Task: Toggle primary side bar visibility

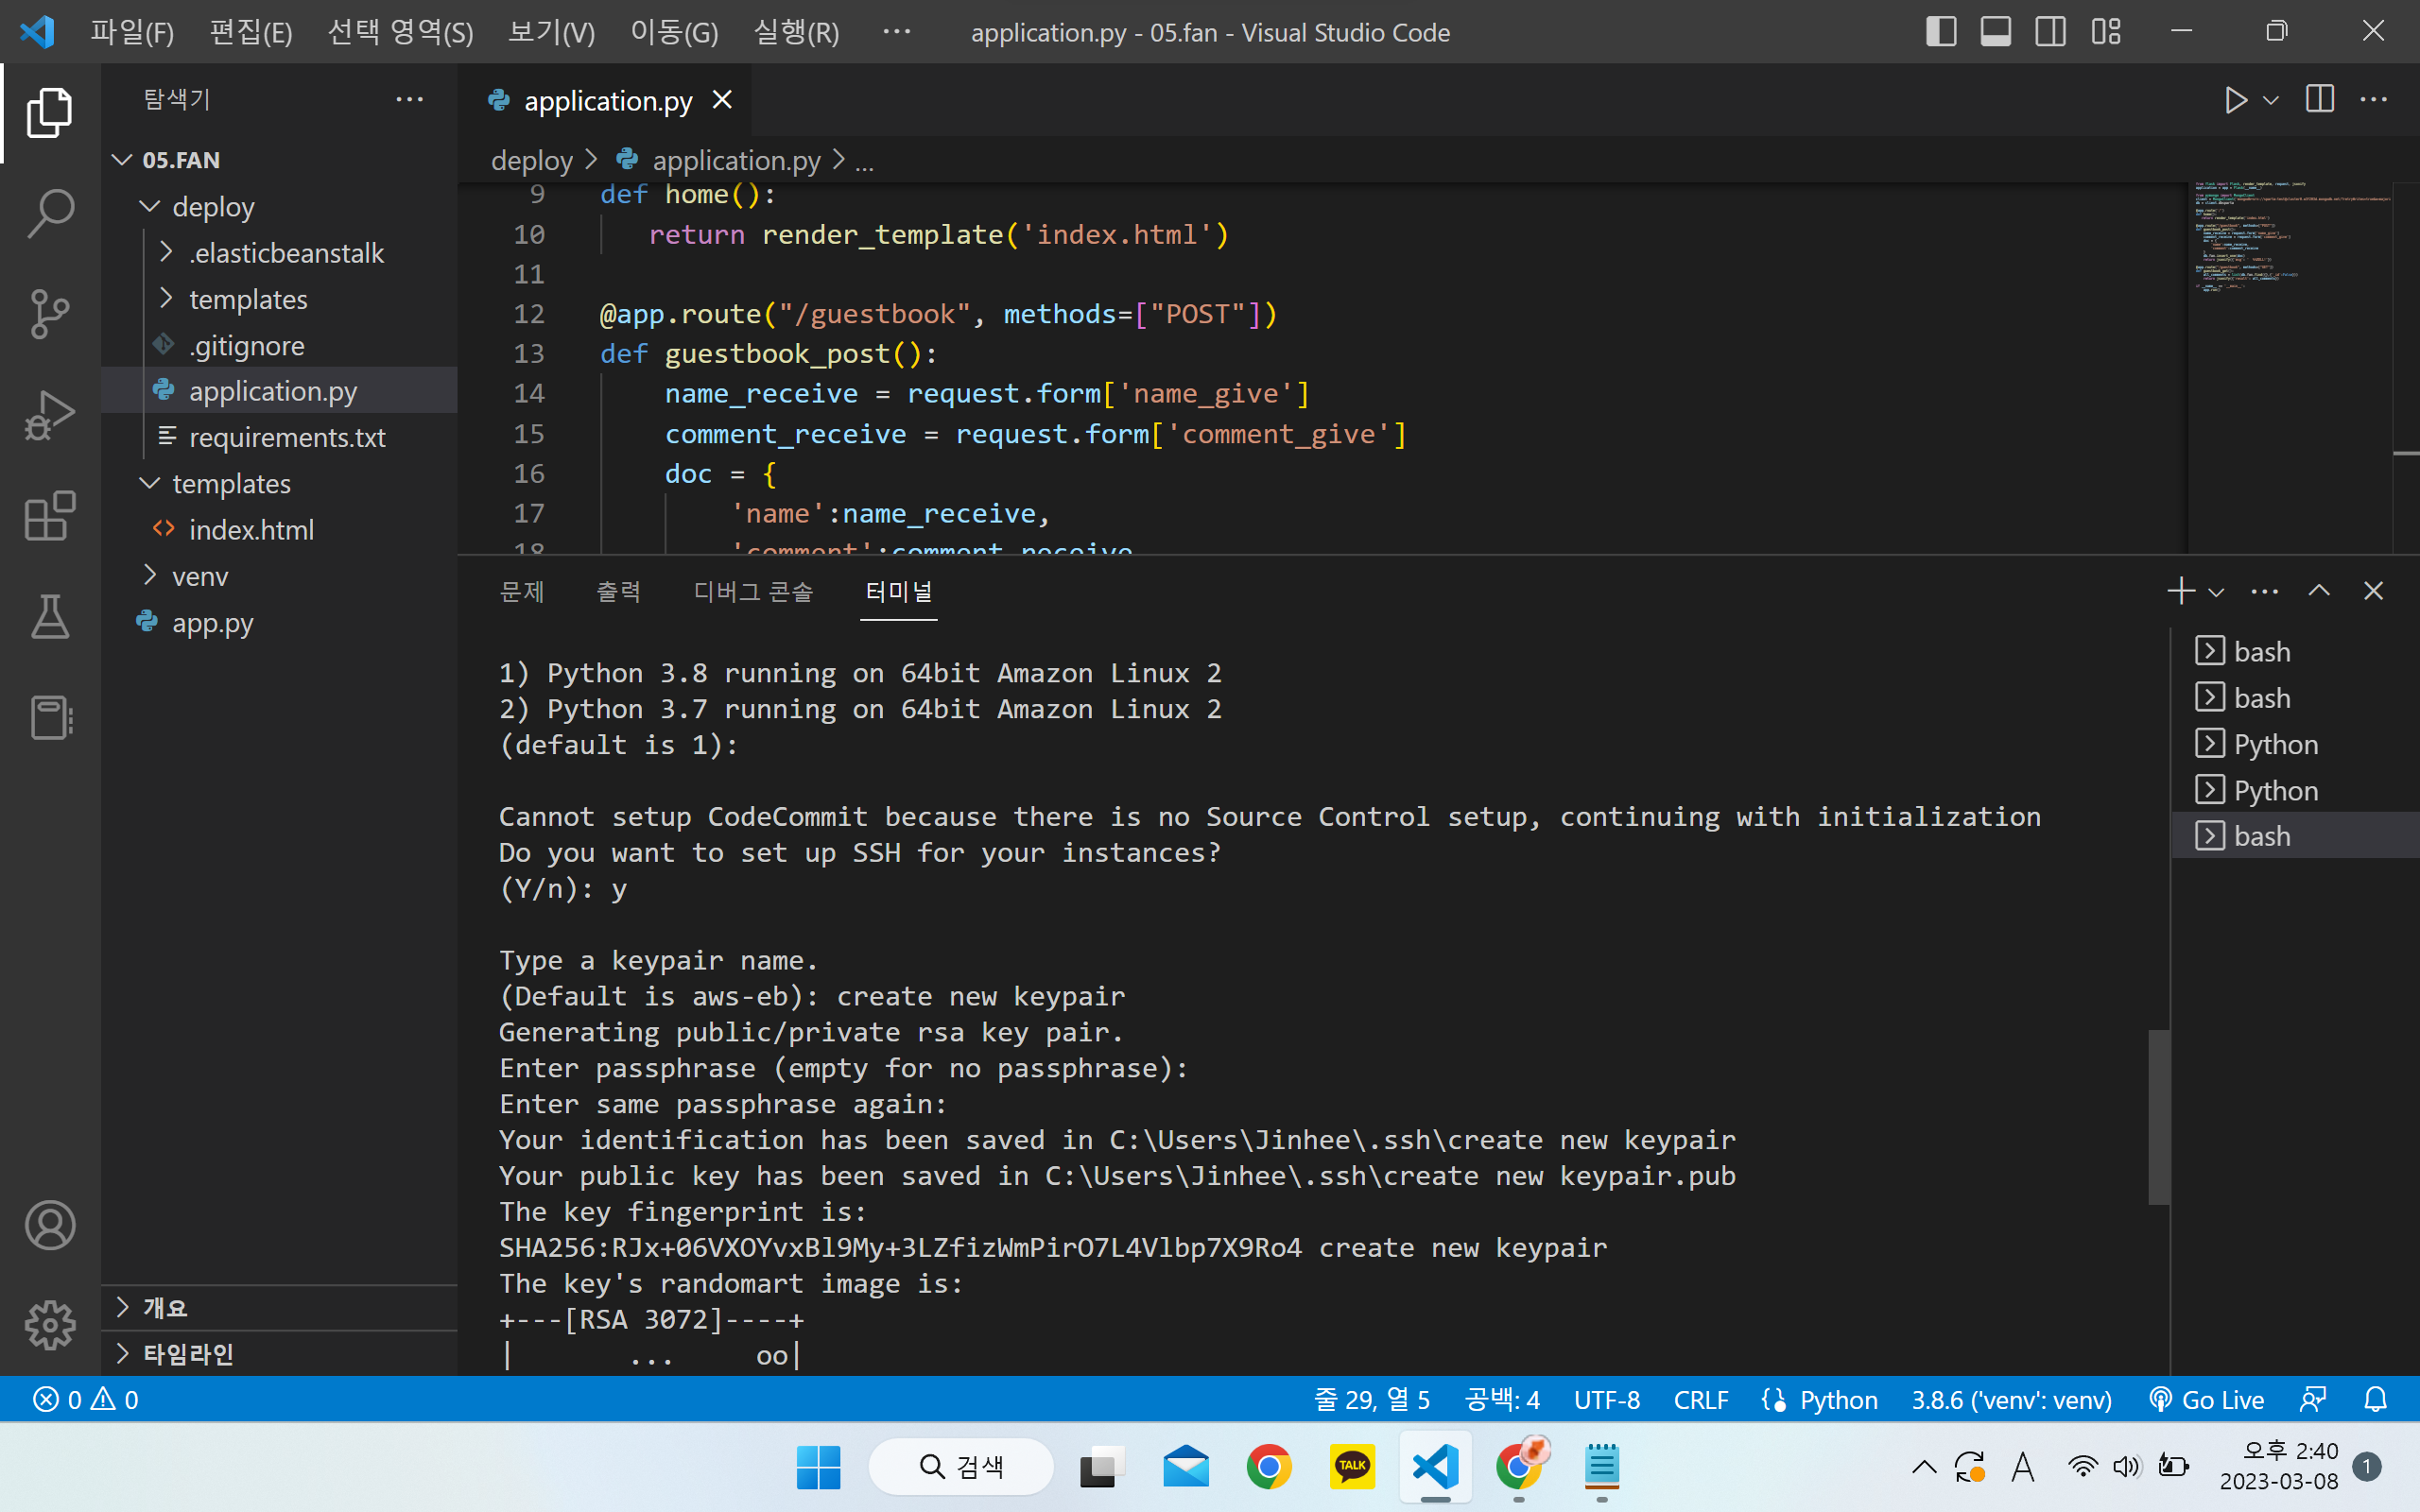Action: point(1941,32)
